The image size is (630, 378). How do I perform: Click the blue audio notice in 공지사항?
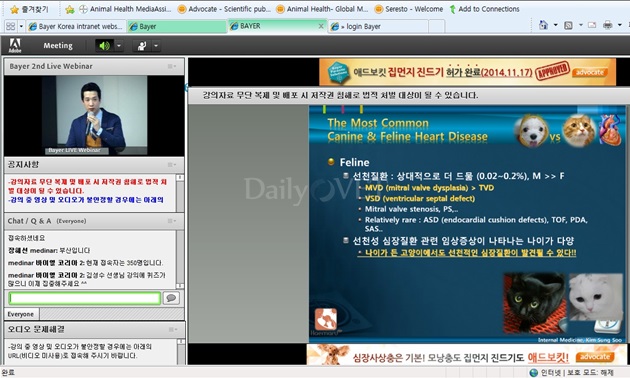[86, 200]
